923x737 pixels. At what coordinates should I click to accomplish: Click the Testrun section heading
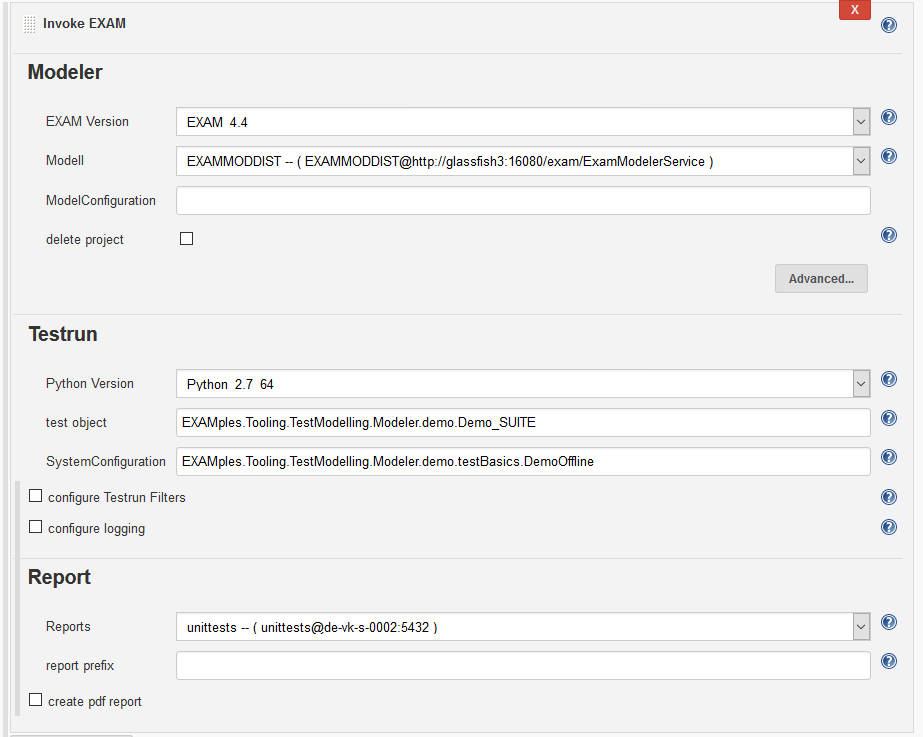(63, 334)
